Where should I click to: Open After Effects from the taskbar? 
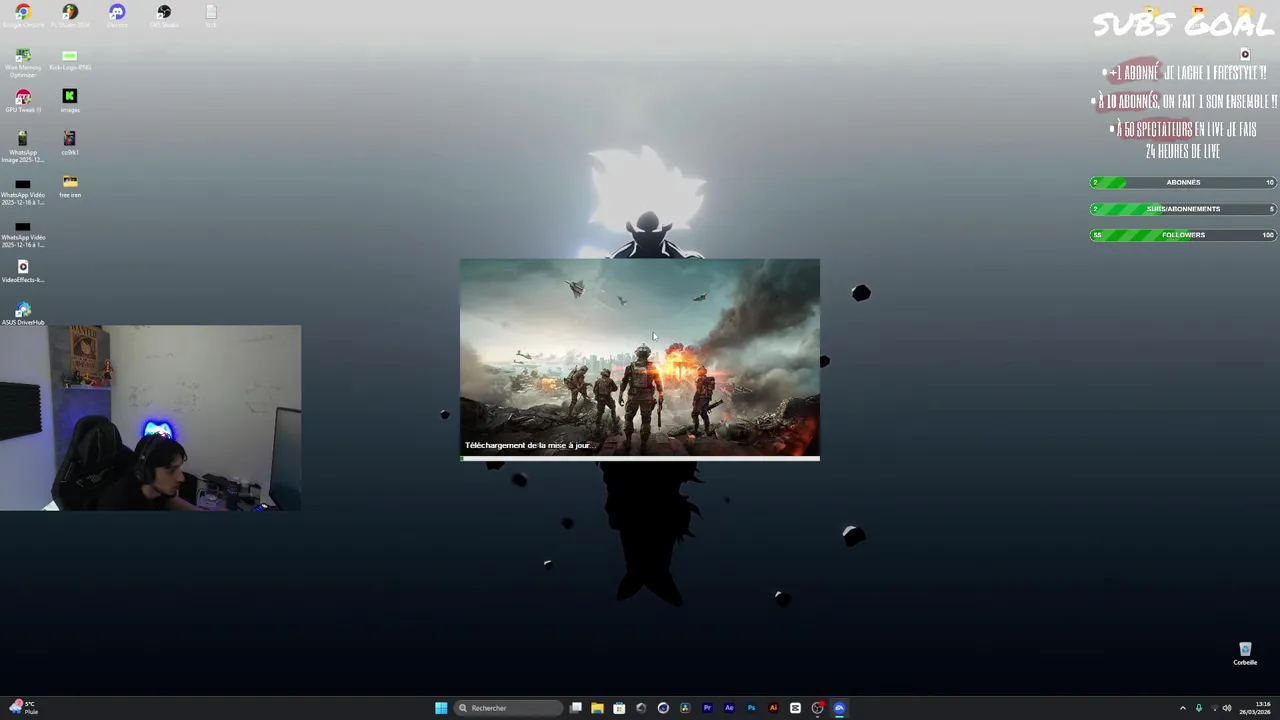tap(729, 708)
